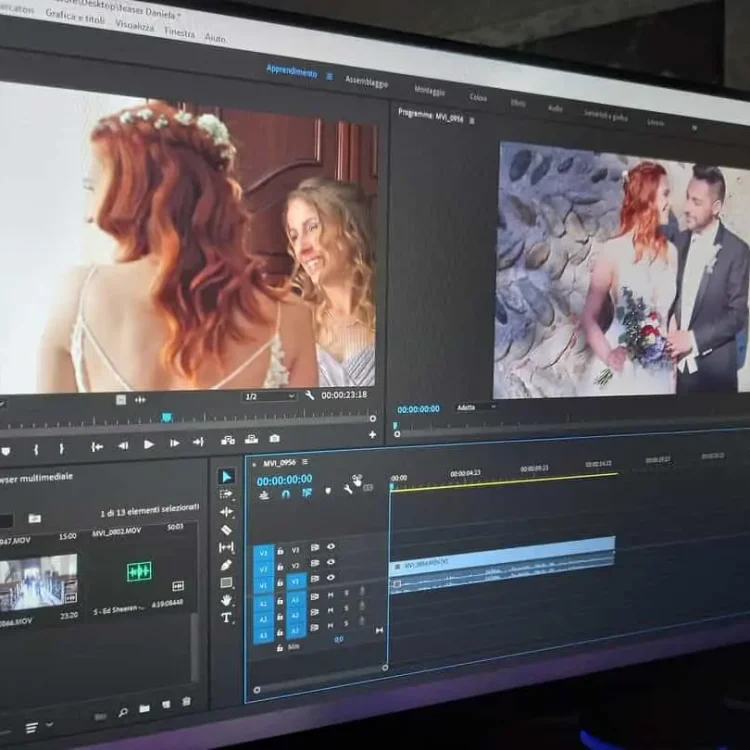
Task: Open source monitor 1/2 resolution dropdown
Action: 269,397
